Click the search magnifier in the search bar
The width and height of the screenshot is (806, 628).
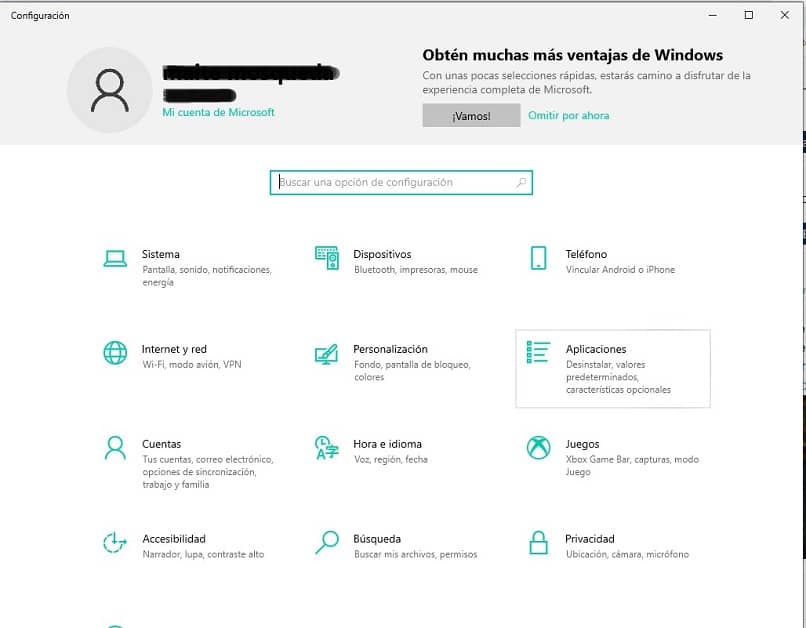coord(521,182)
